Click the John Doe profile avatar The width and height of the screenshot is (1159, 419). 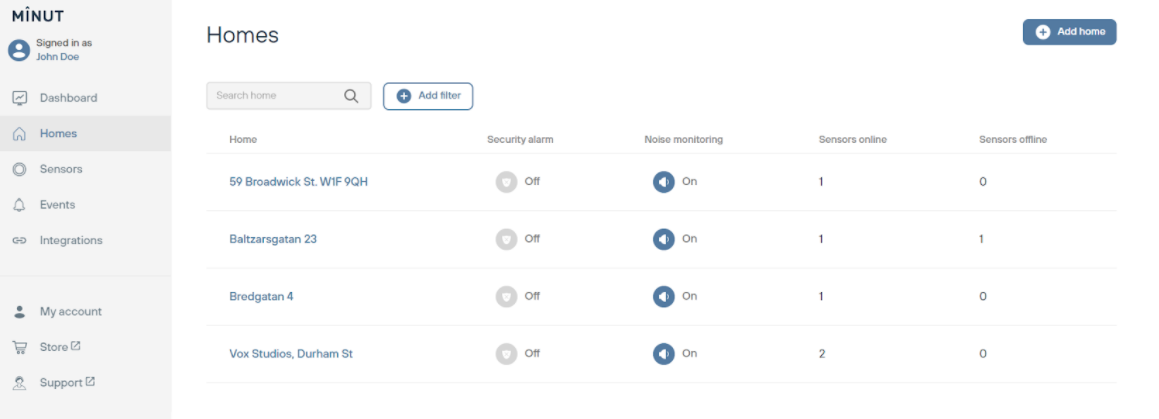point(19,50)
